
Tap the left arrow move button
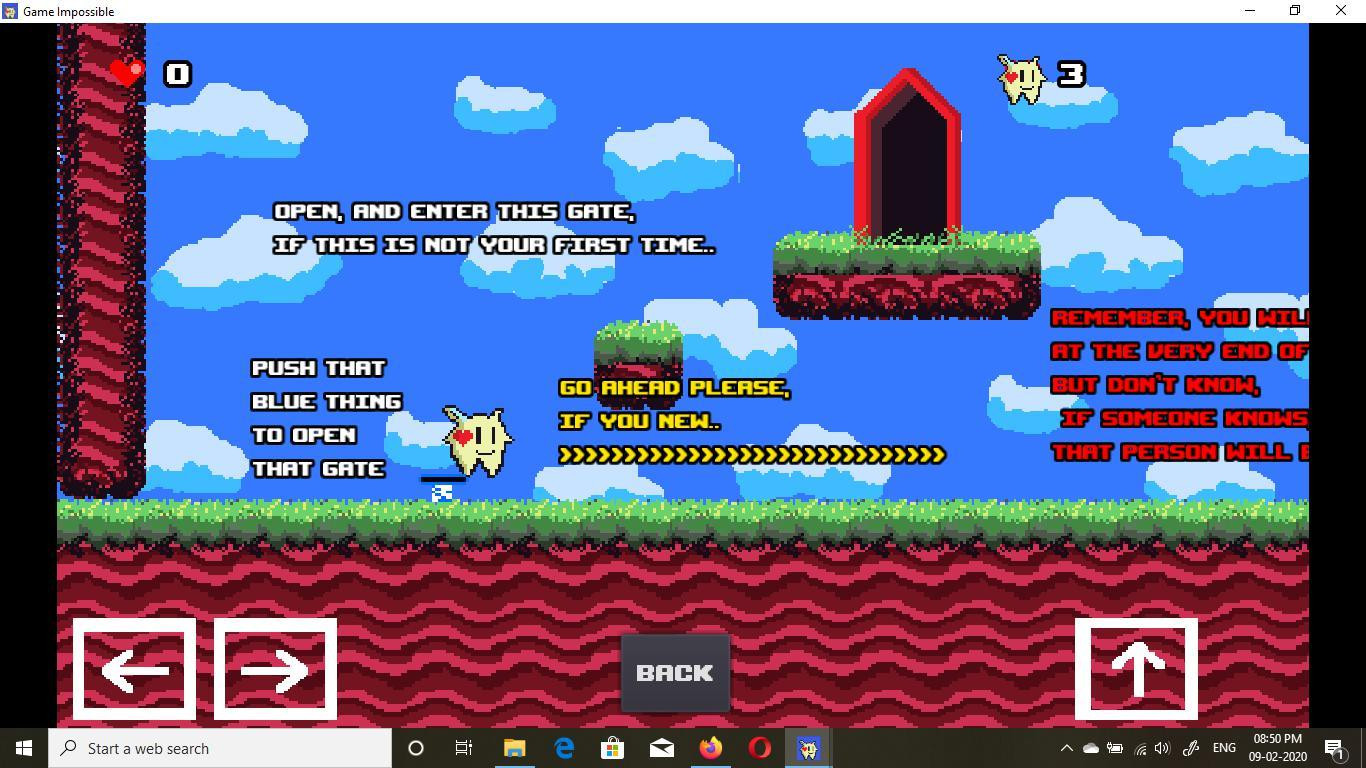pyautogui.click(x=134, y=669)
